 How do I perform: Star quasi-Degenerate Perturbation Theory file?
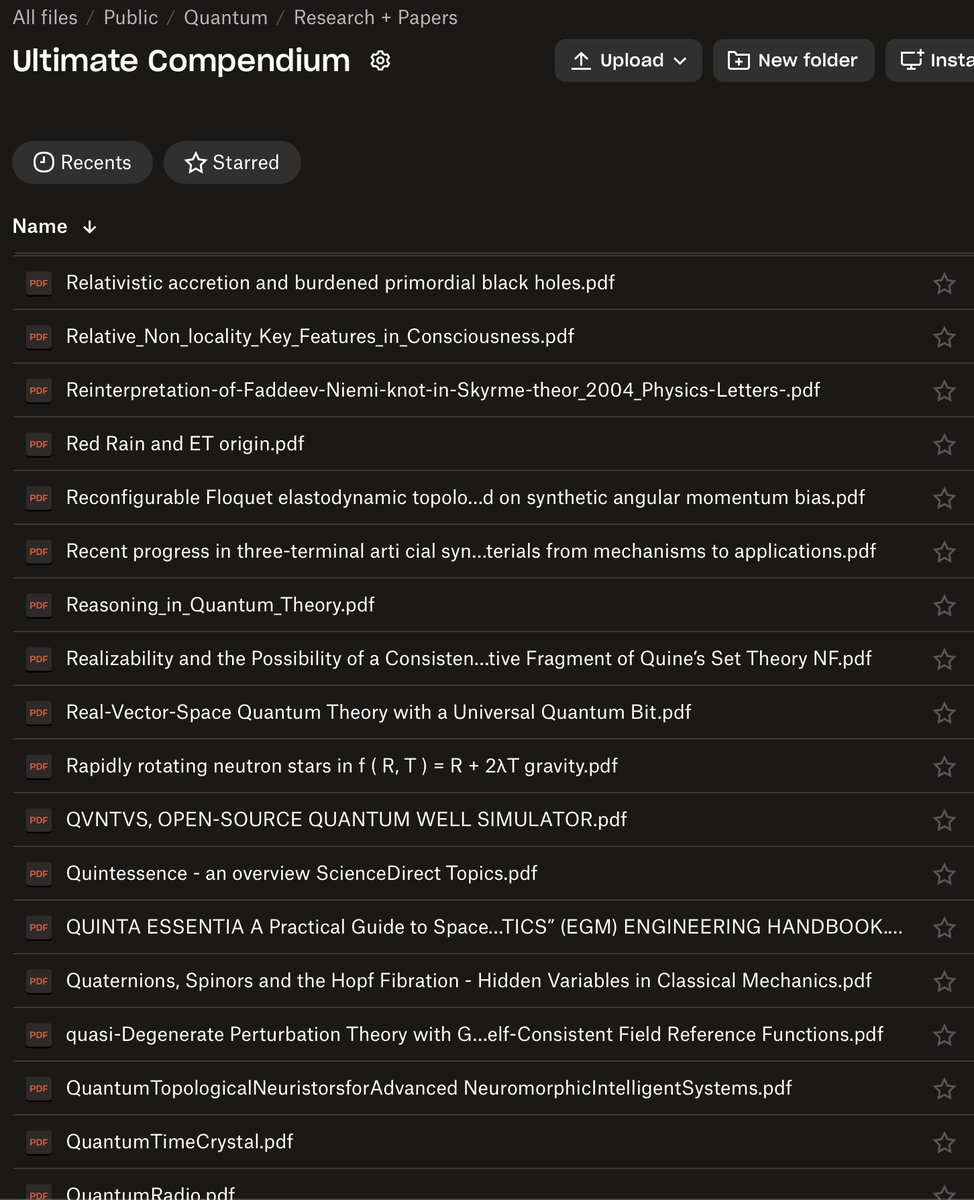point(944,1035)
